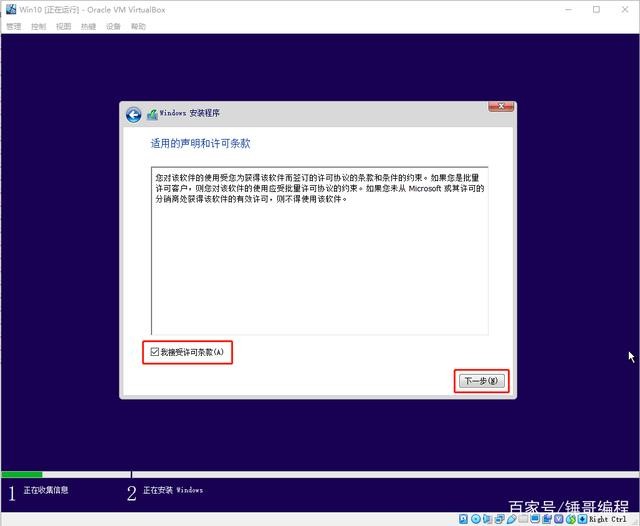Minimize the VirtualBox window

click(568, 9)
